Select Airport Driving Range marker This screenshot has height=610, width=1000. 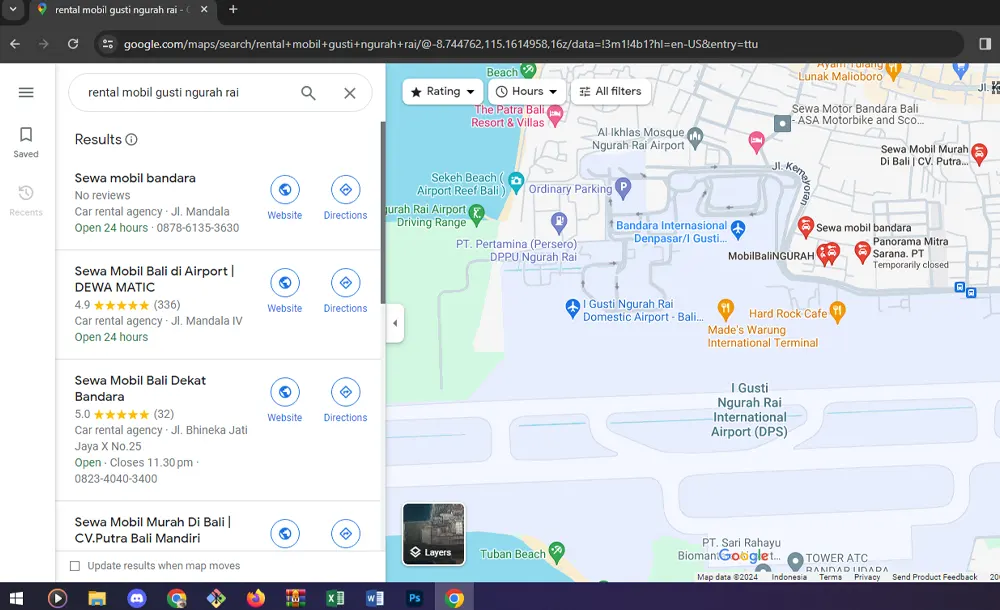pos(476,213)
